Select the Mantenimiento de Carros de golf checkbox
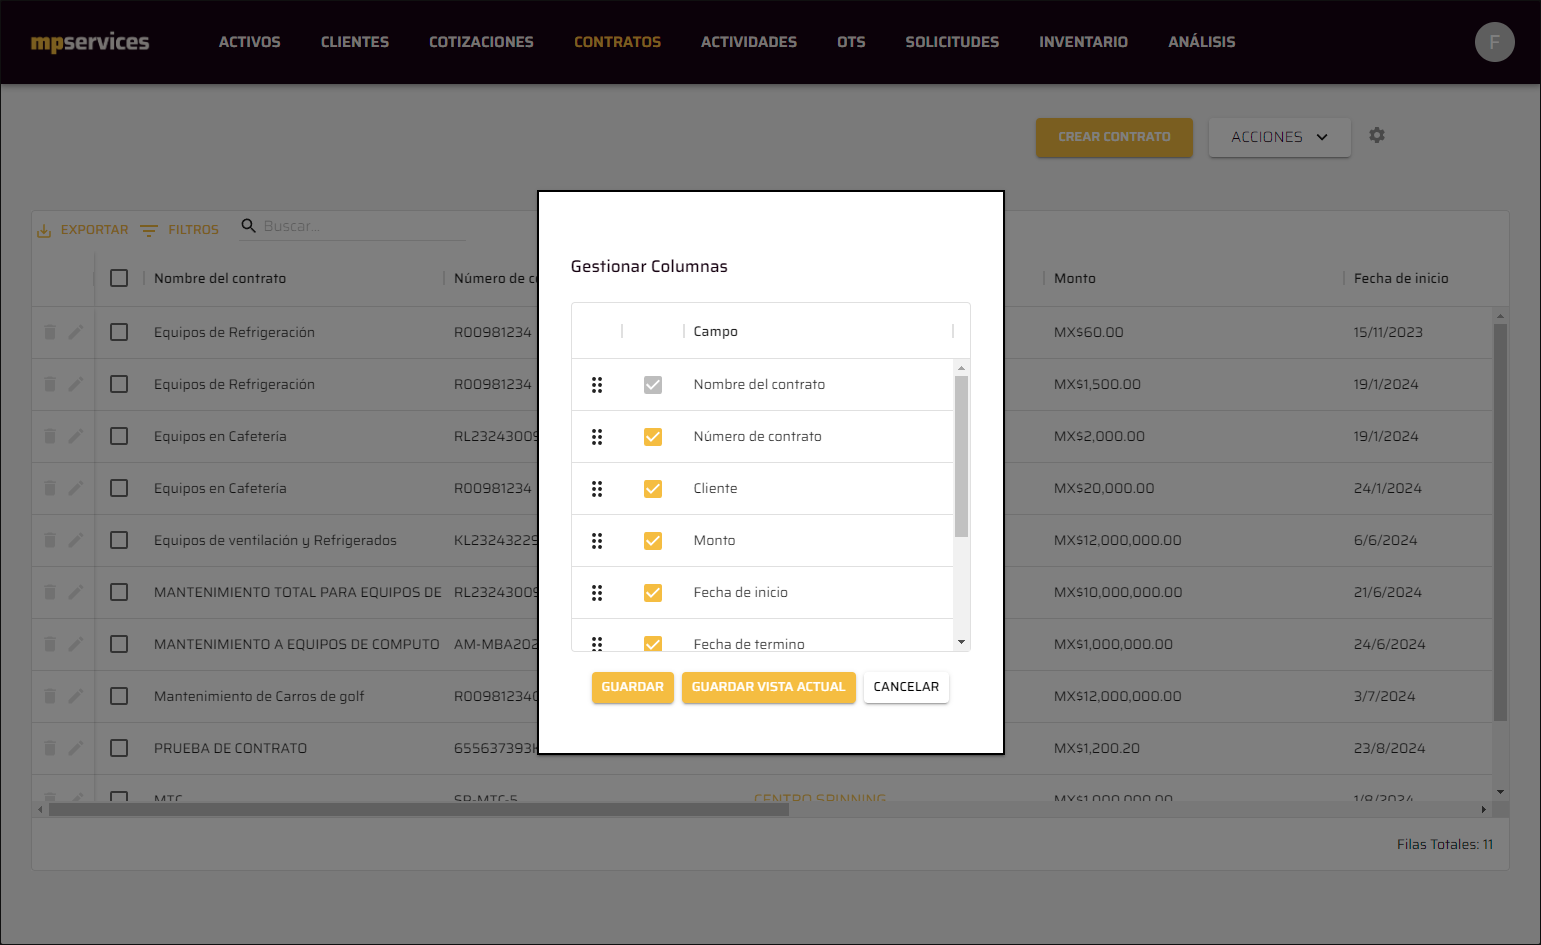 point(119,696)
